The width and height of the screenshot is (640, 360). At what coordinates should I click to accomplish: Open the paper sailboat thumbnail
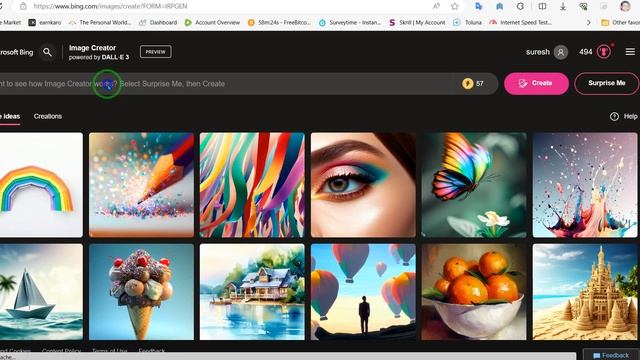pyautogui.click(x=41, y=292)
